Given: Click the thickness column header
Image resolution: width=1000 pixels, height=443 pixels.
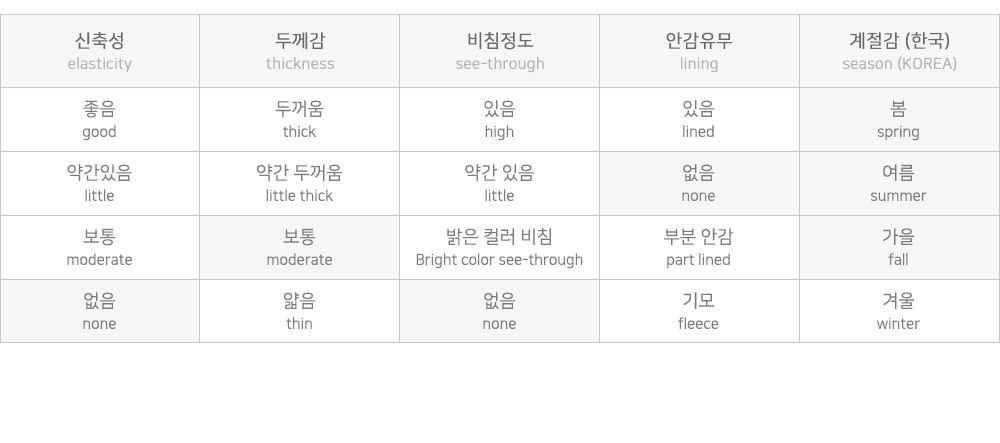Looking at the screenshot, I should 300,51.
